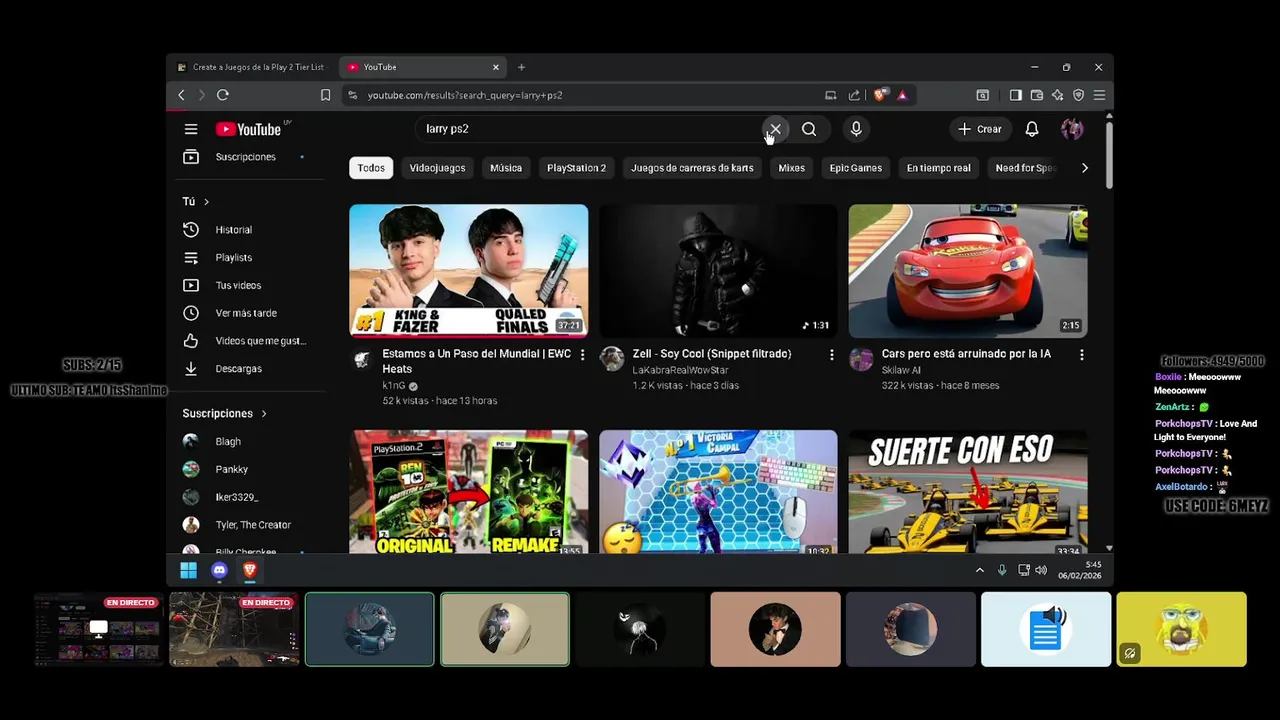Open the account avatar menu
This screenshot has height=720, width=1280.
click(1072, 129)
